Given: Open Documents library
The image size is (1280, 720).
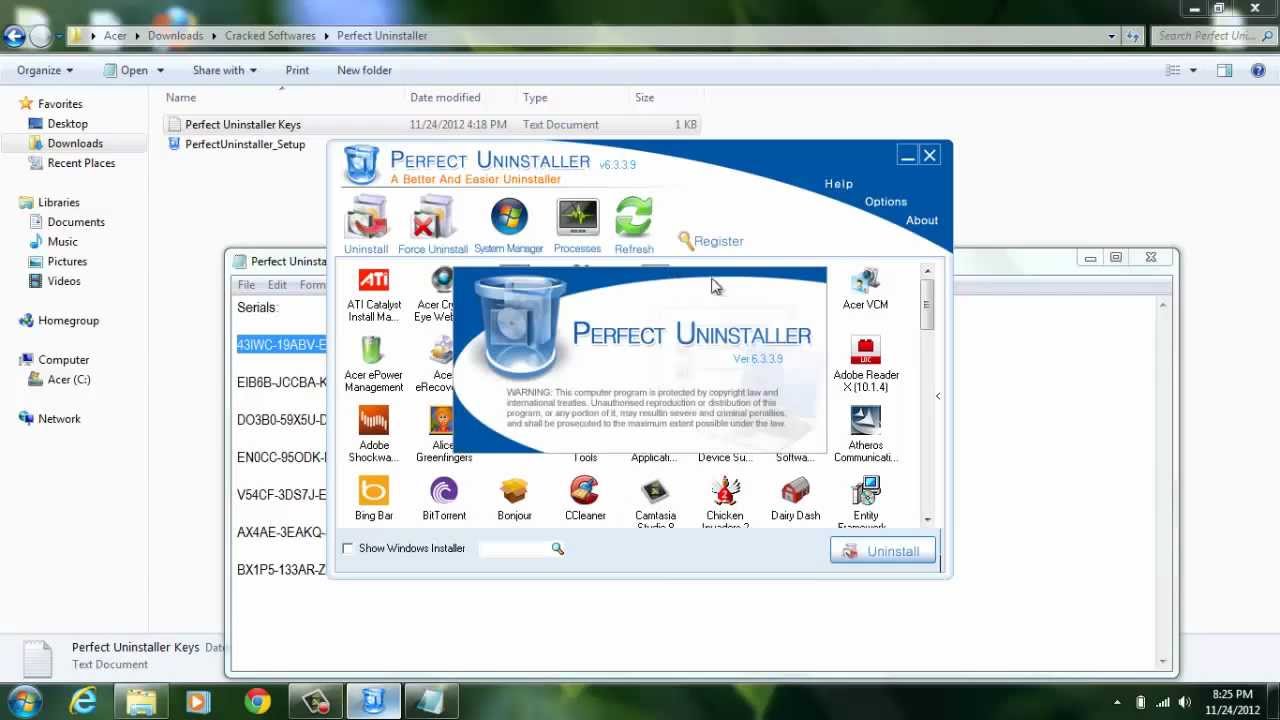Looking at the screenshot, I should point(76,222).
